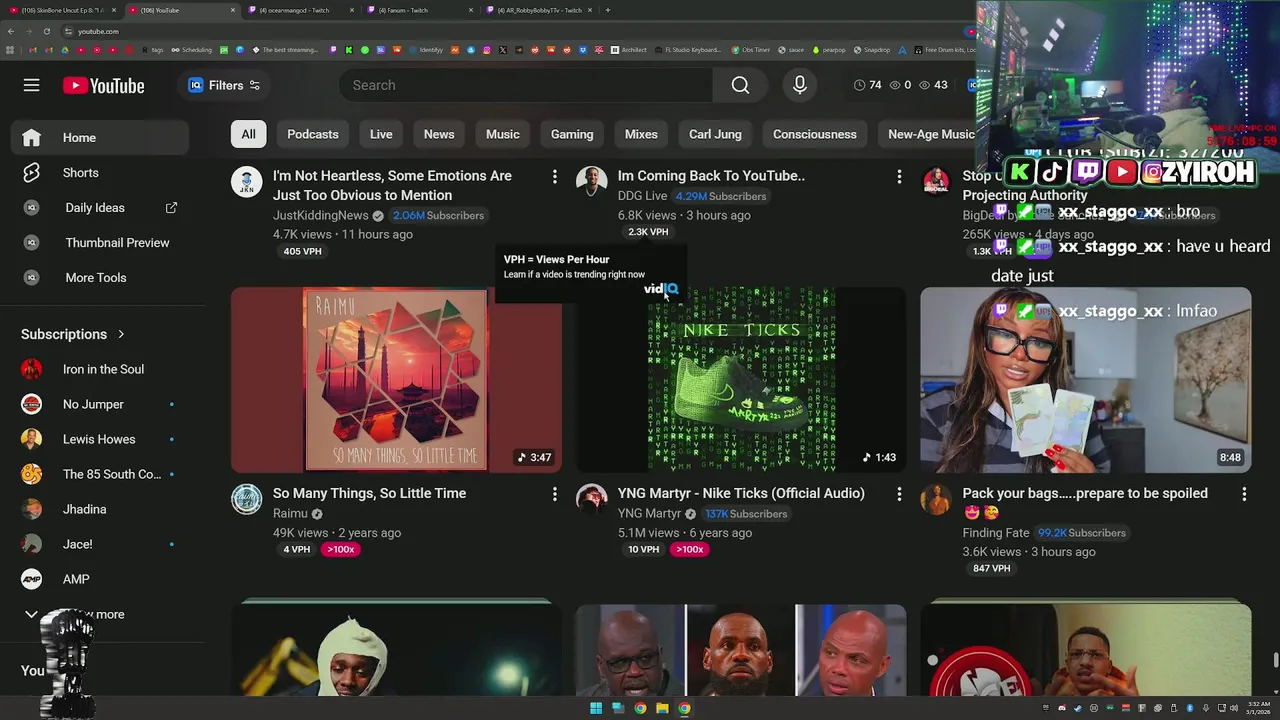1280x720 pixels.
Task: Click the magnifier search button
Action: [740, 85]
